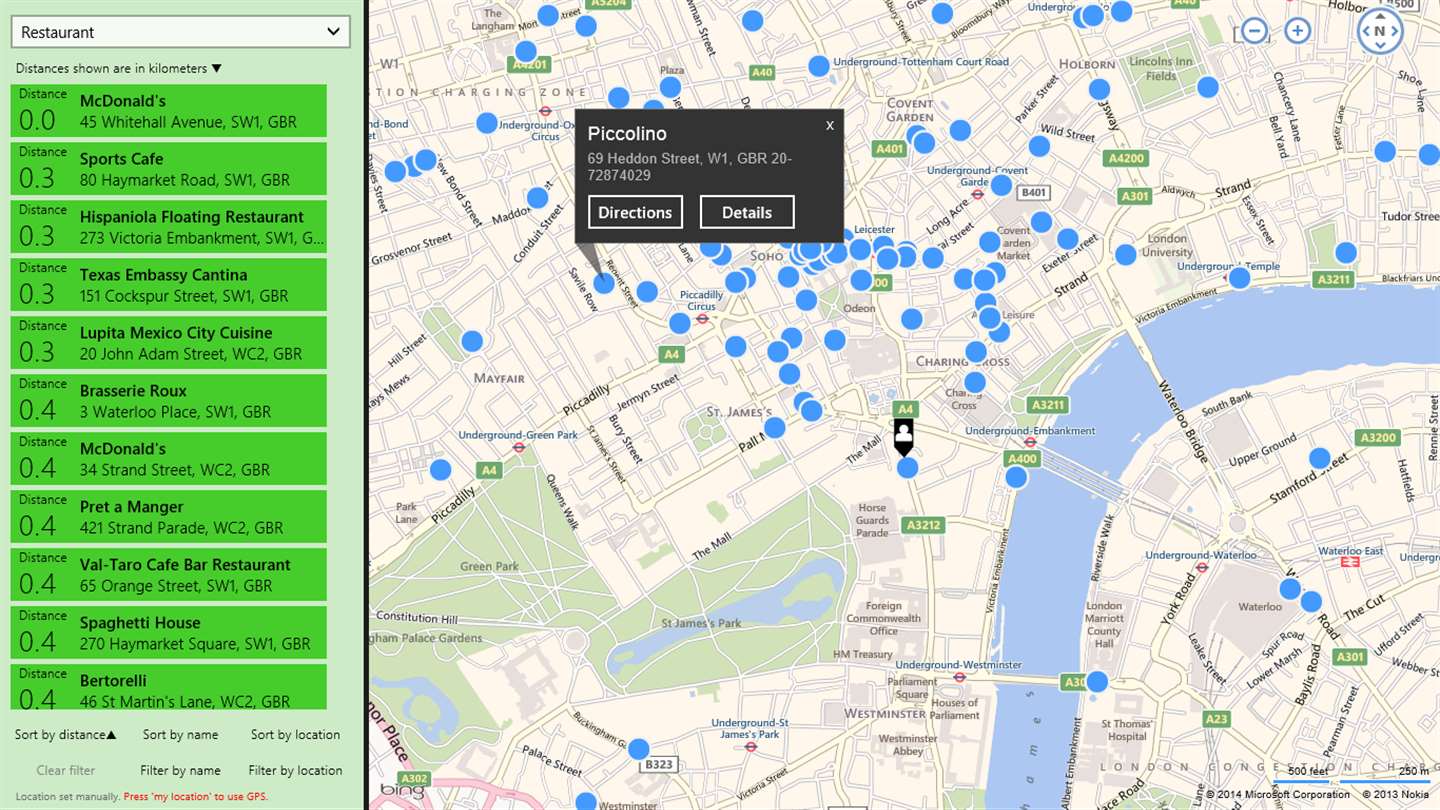Toggle Sort by distance order
Screen dimensions: 1440x810
point(65,734)
